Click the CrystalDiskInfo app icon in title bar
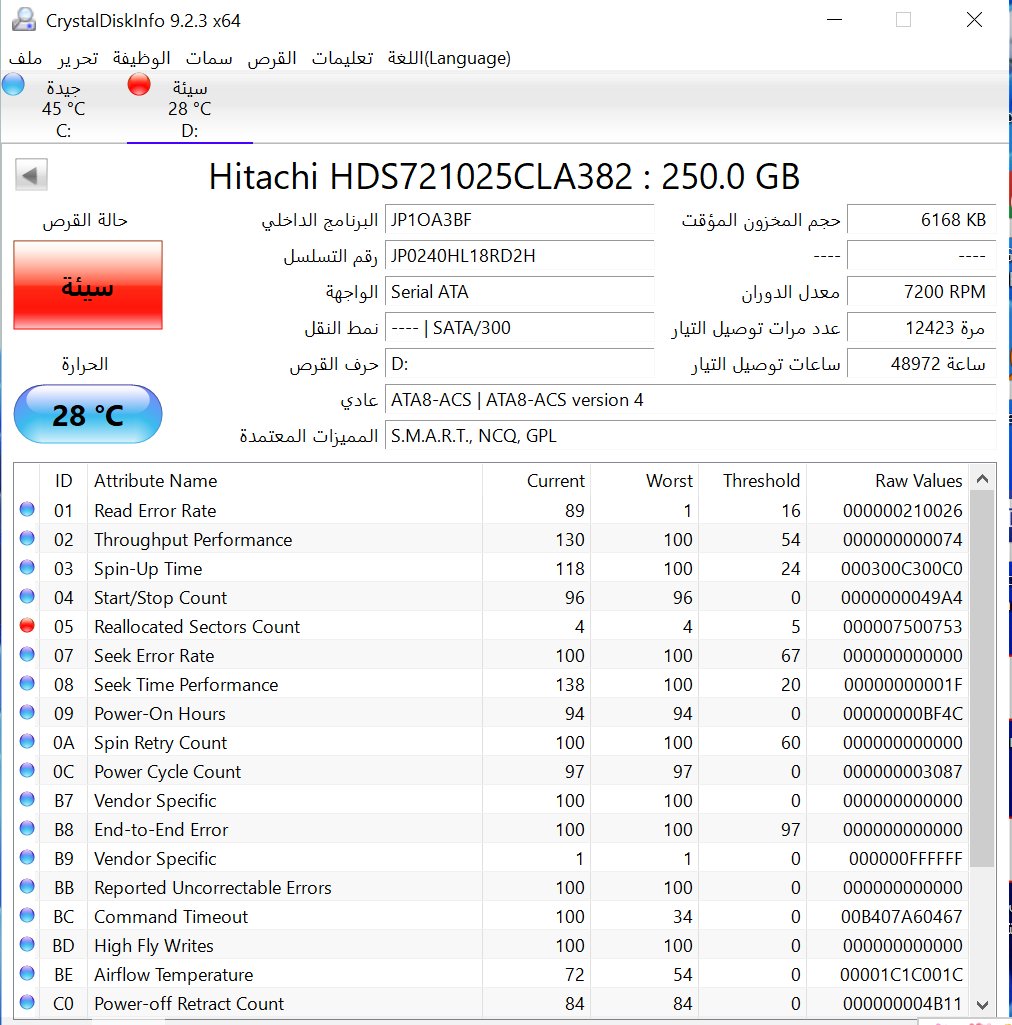 [x=24, y=20]
